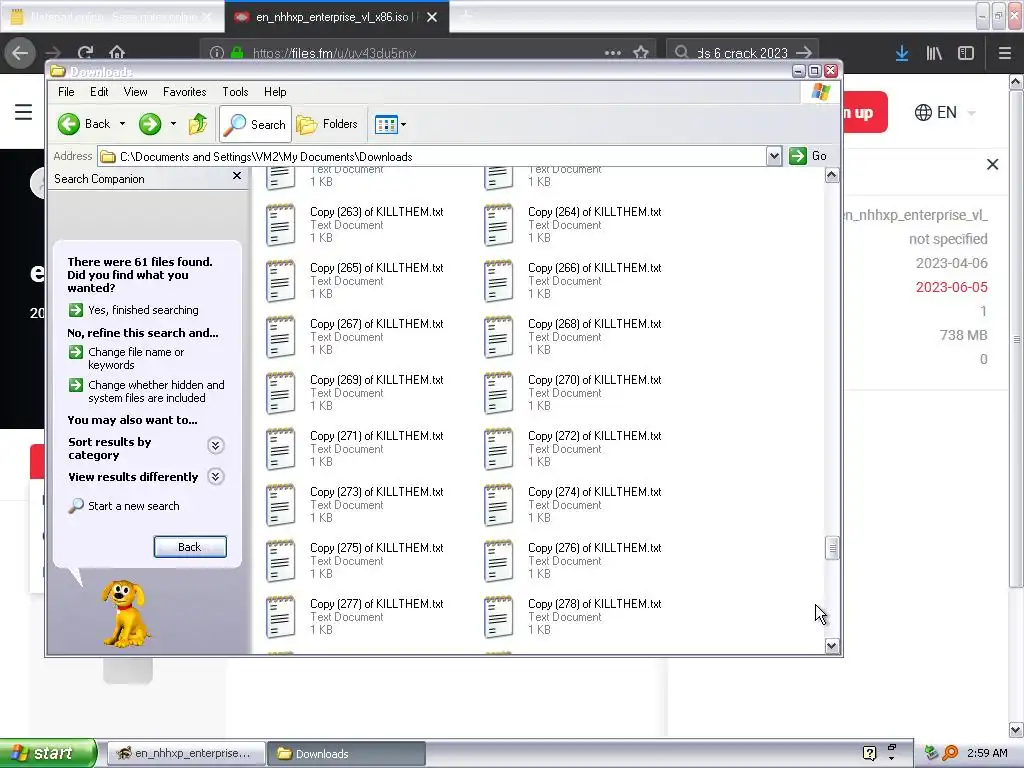
Task: Click Firefox back arrow button
Action: tap(20, 53)
